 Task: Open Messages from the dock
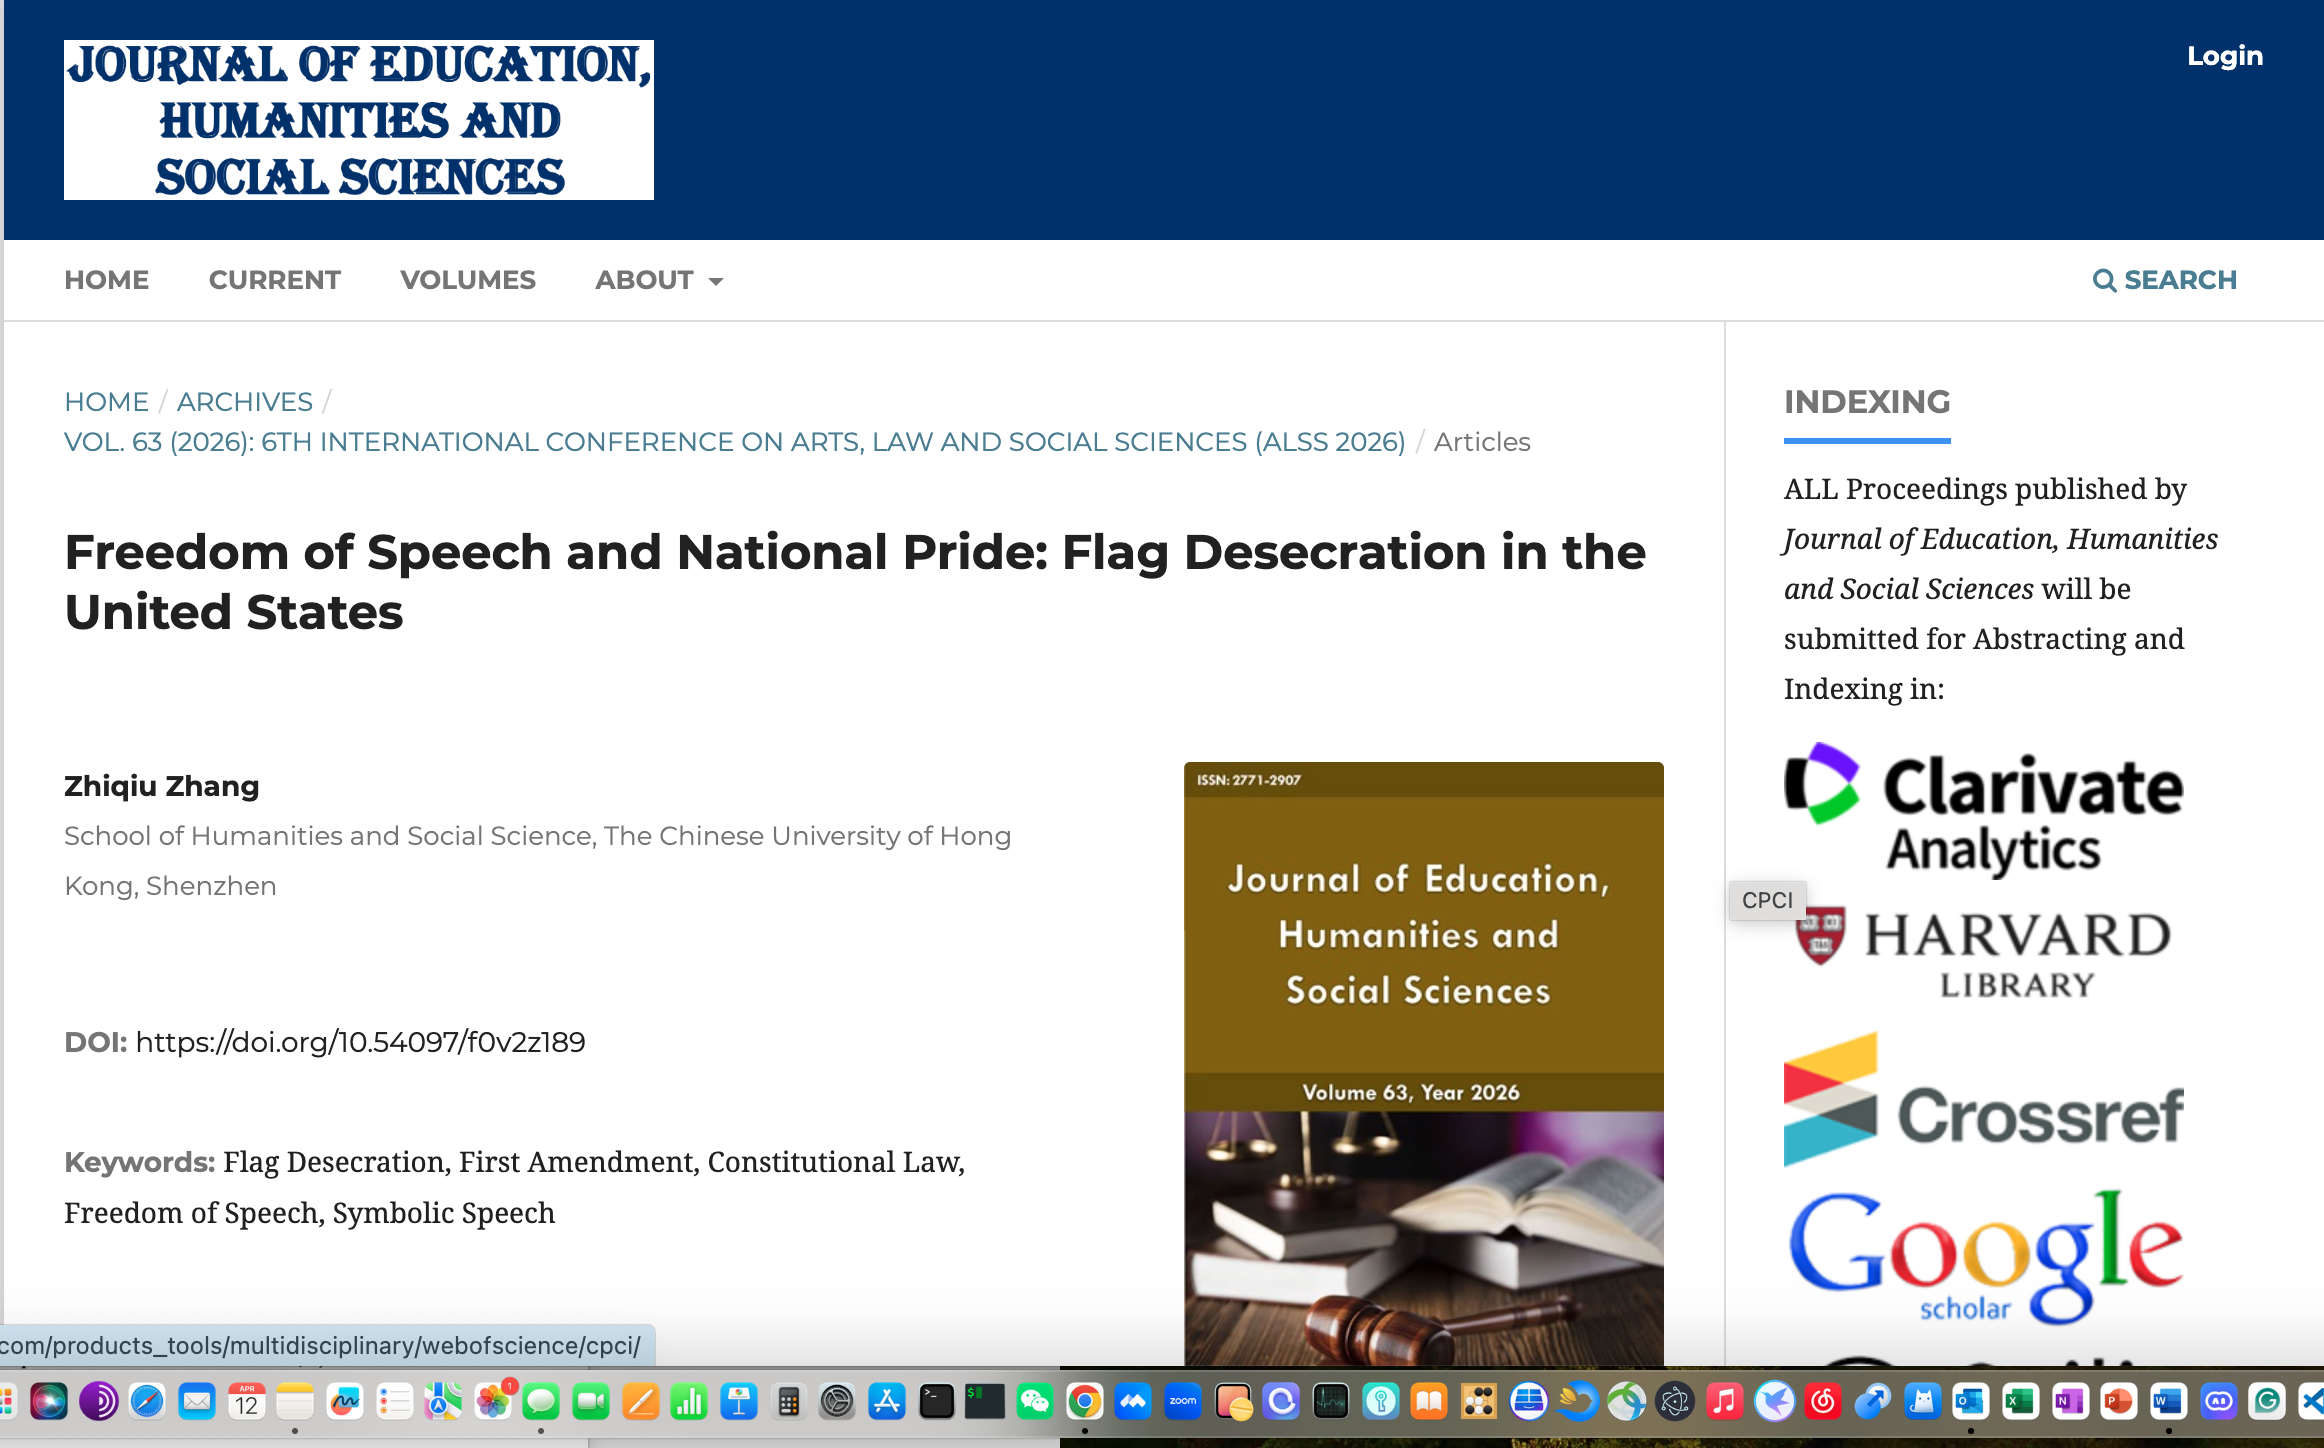[x=541, y=1402]
